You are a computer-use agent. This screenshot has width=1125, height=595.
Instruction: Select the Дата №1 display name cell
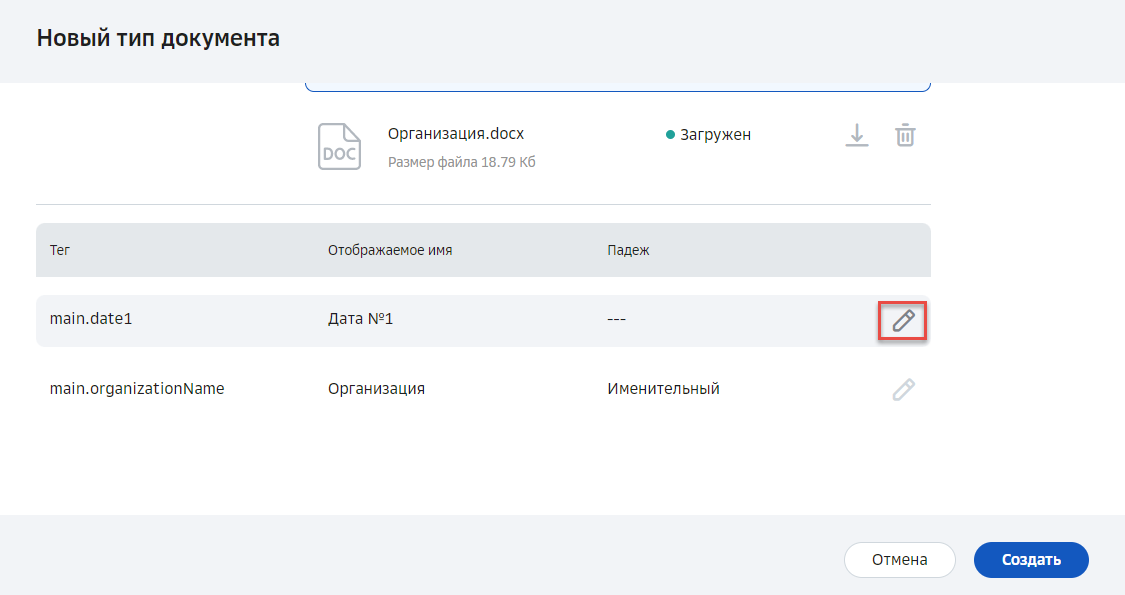(360, 319)
